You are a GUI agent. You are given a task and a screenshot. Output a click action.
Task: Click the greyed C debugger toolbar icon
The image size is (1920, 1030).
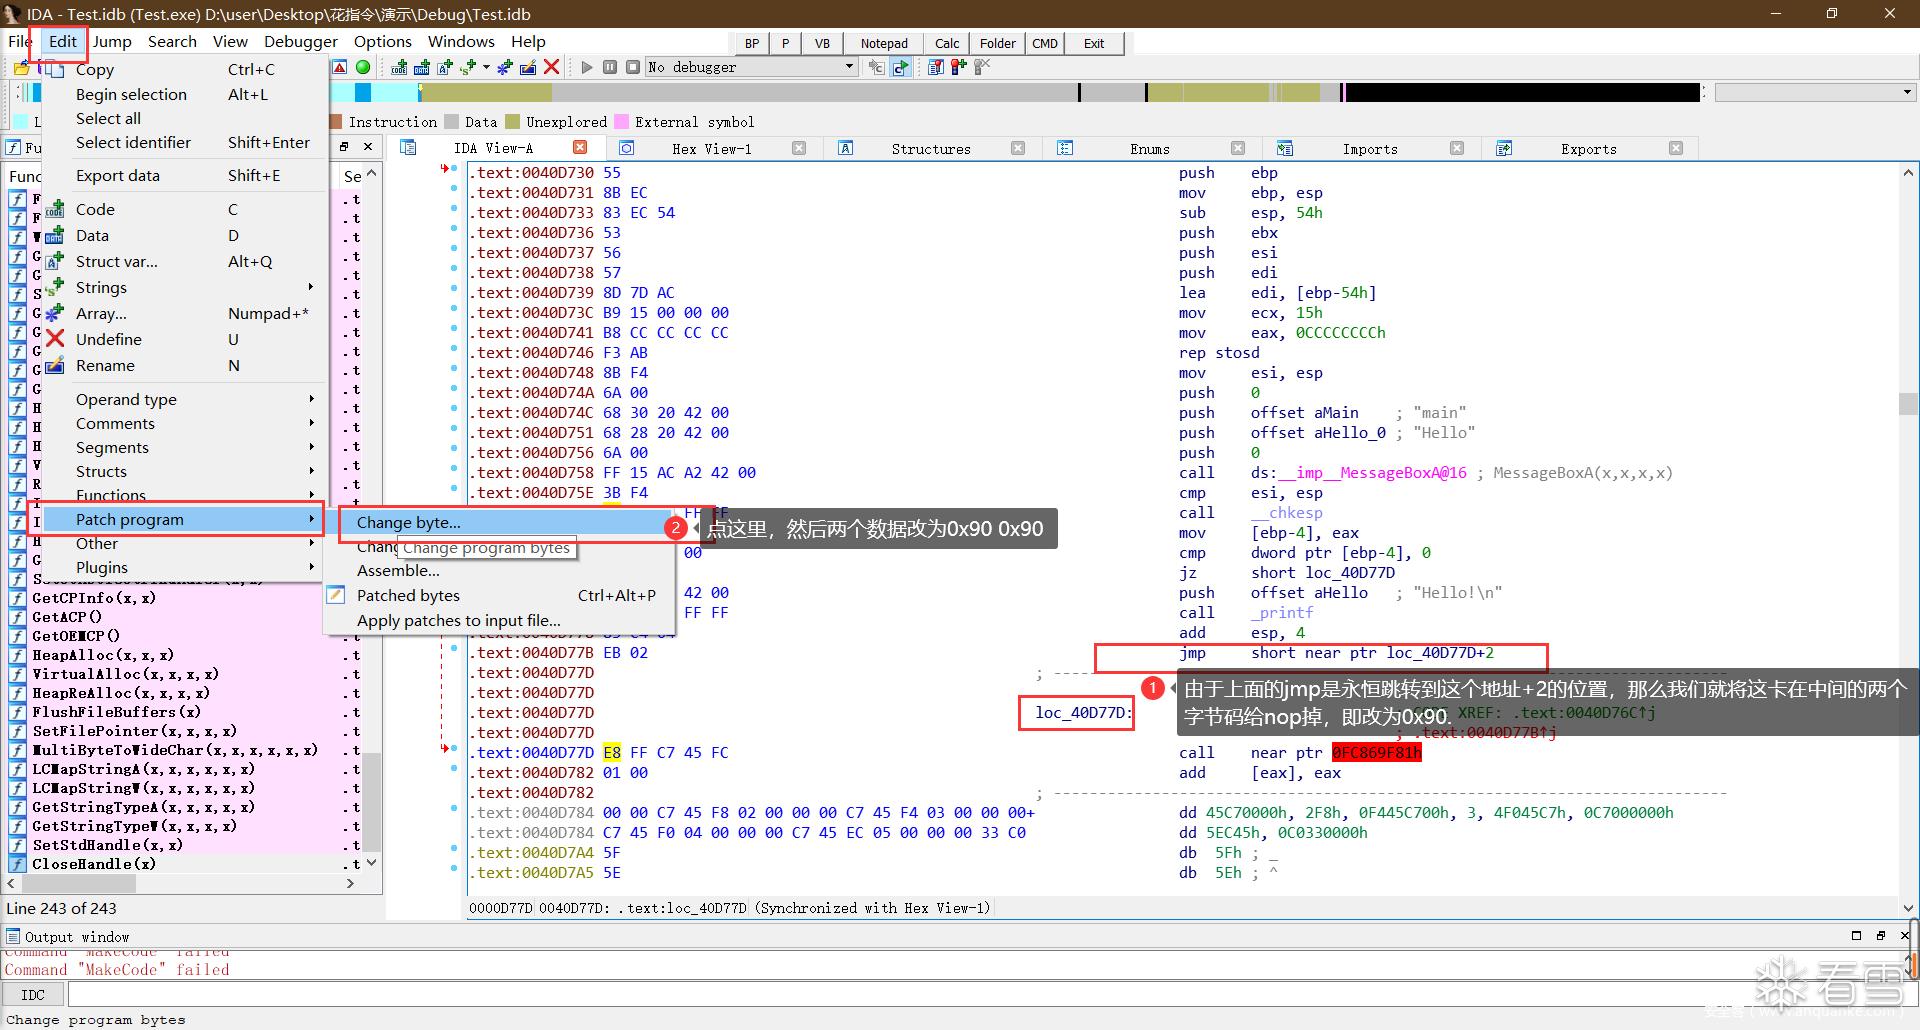[876, 67]
